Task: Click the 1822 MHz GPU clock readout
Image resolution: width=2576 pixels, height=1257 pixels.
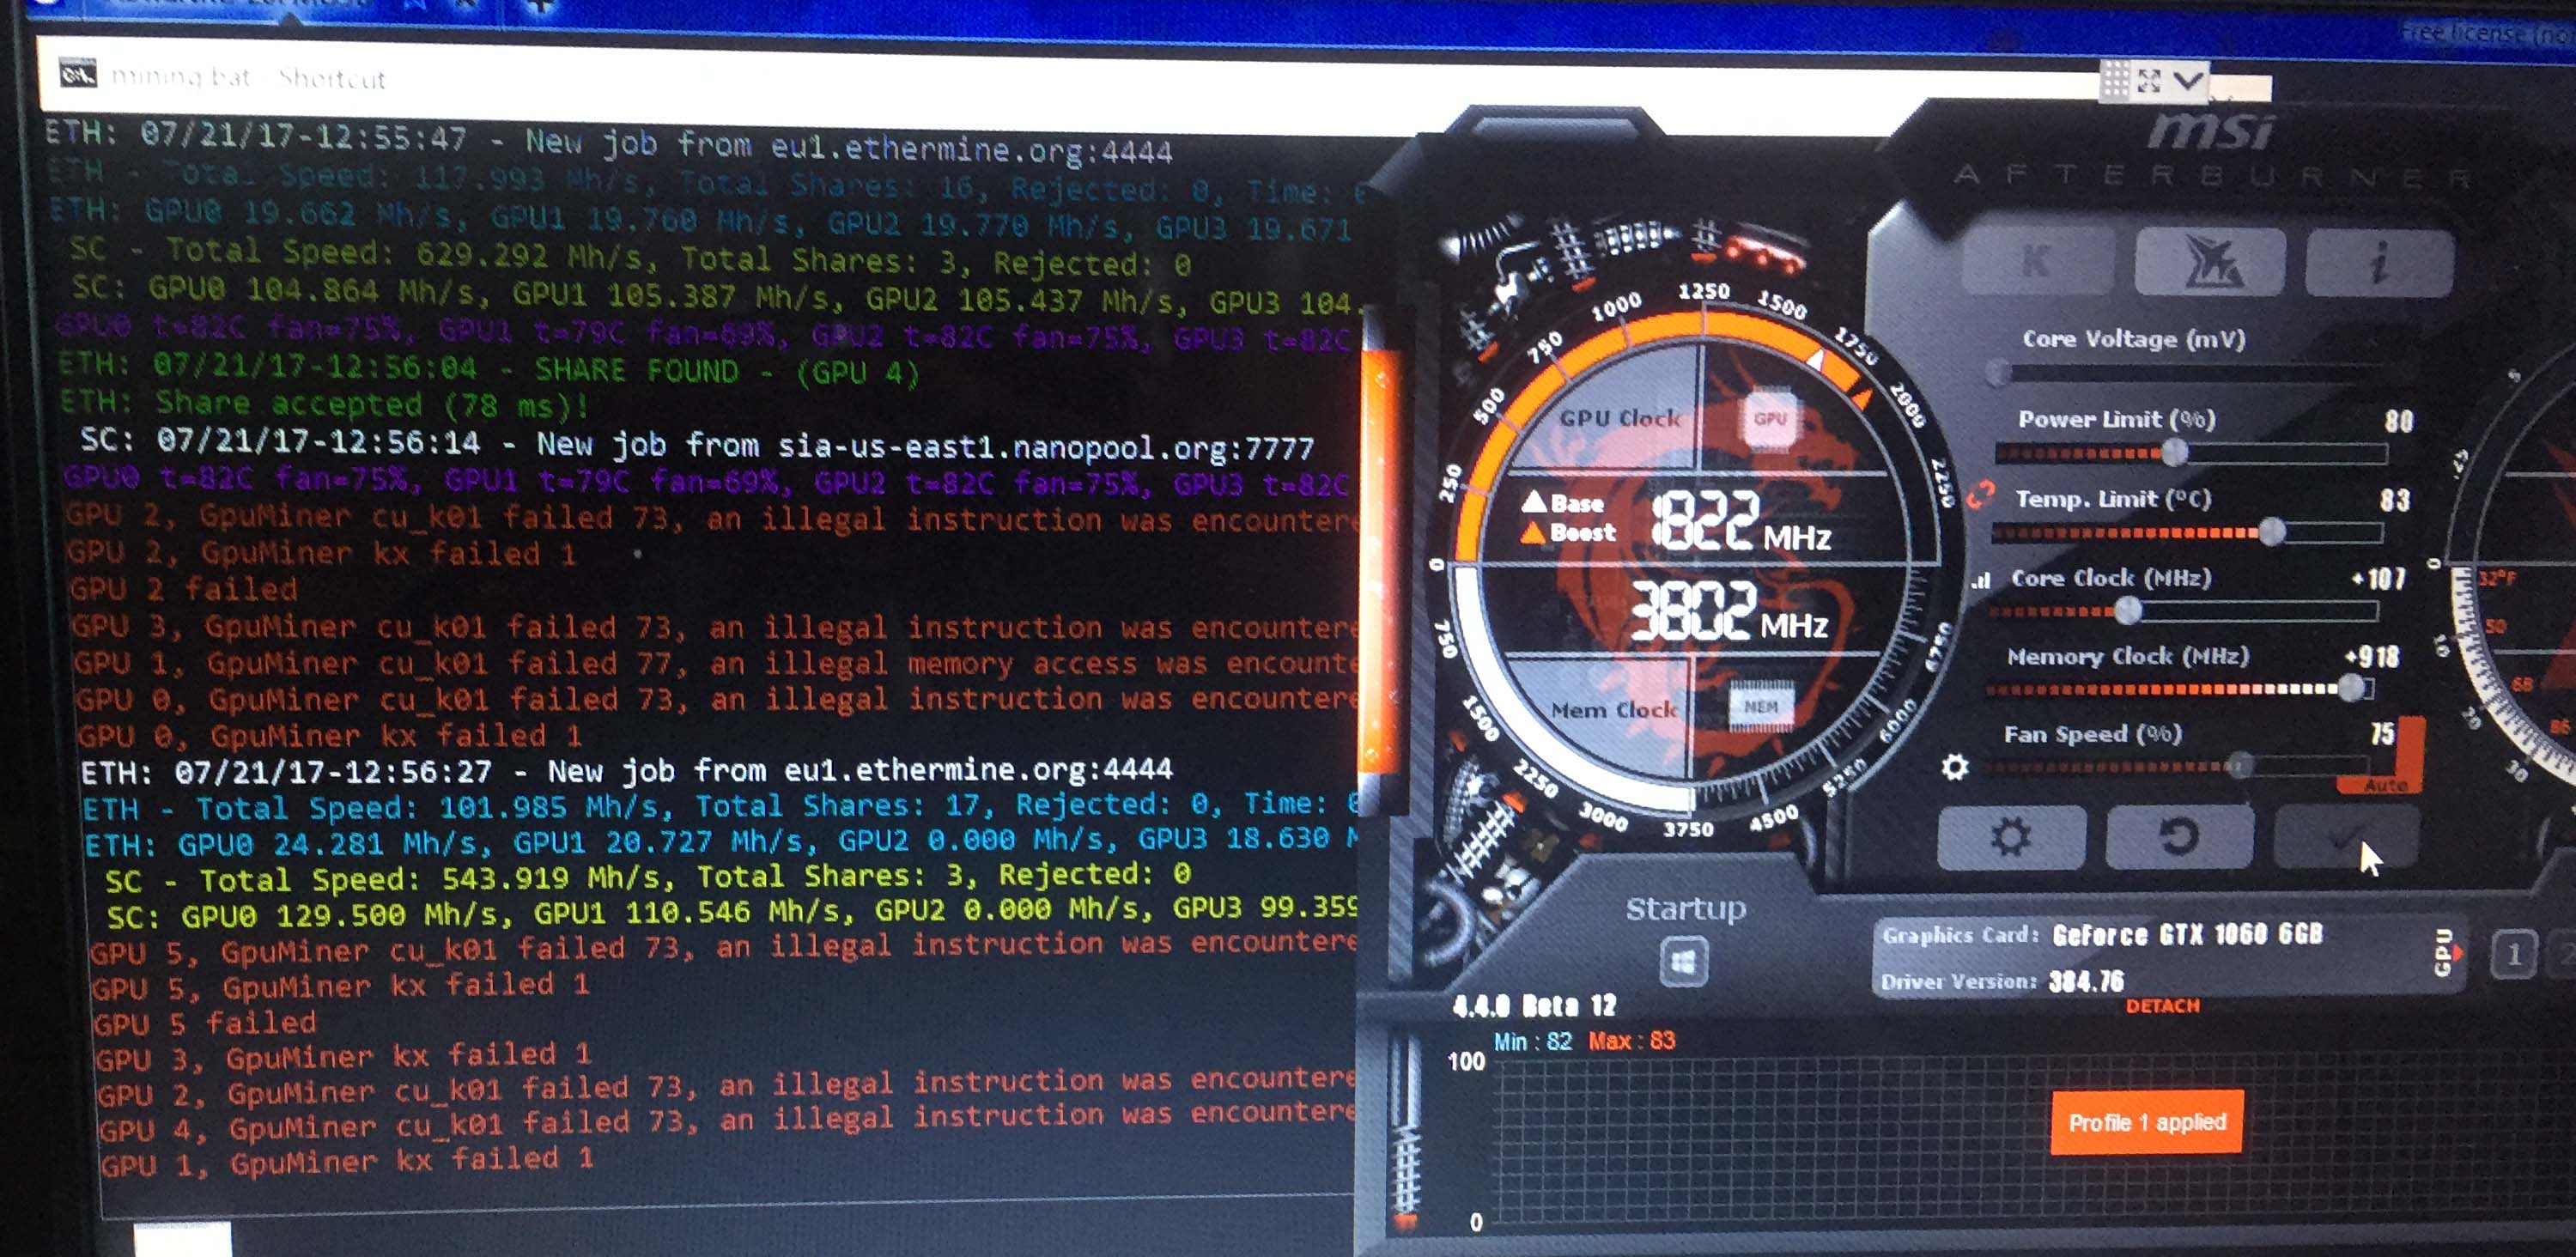Action: (x=1741, y=521)
